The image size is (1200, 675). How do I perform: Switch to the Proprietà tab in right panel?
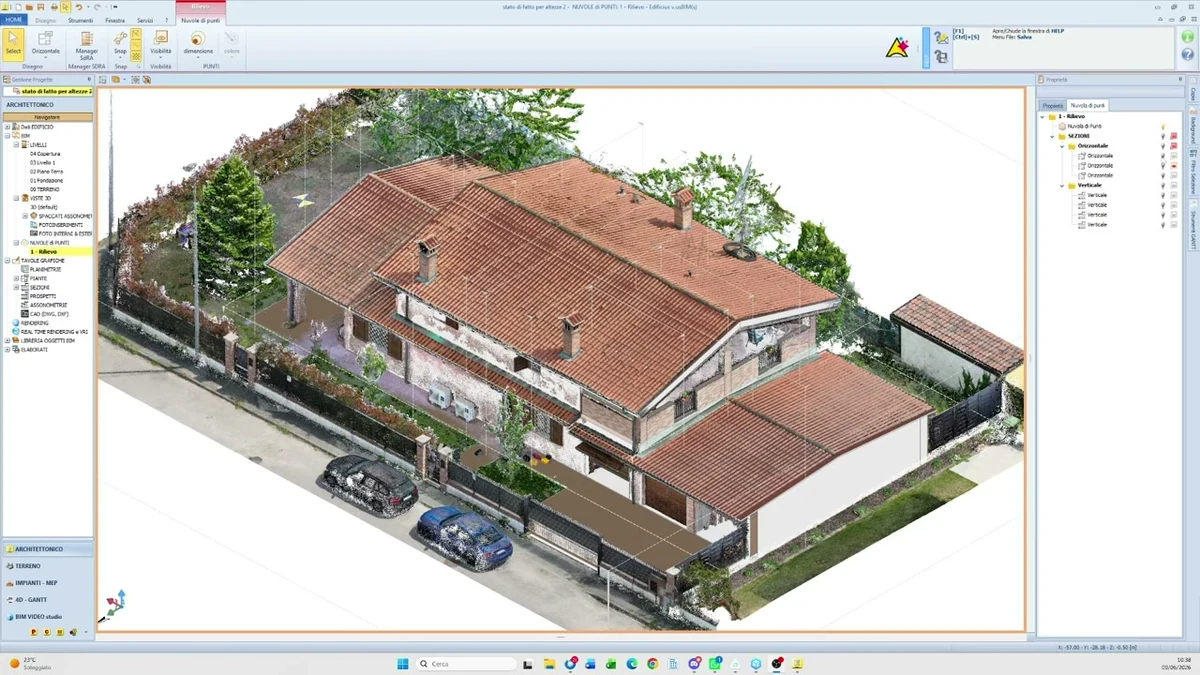[x=1053, y=105]
